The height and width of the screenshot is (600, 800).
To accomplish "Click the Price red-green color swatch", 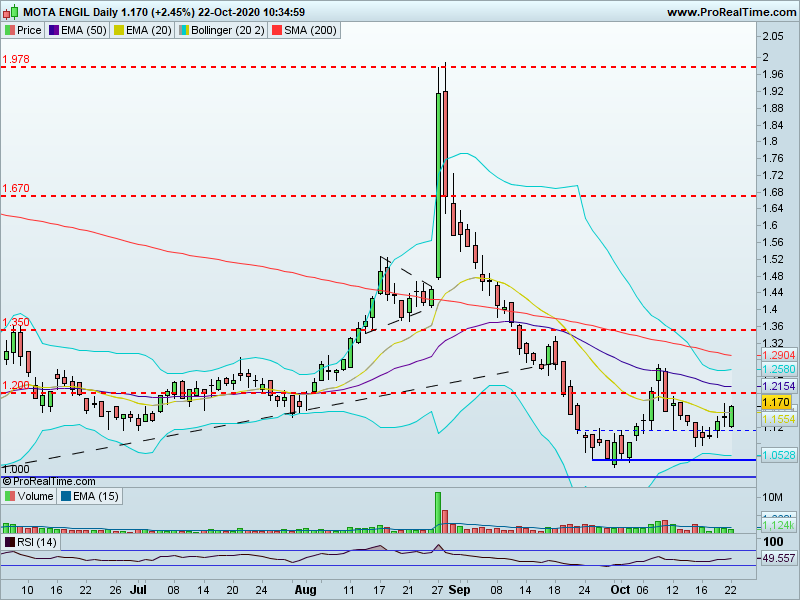I will (x=10, y=31).
